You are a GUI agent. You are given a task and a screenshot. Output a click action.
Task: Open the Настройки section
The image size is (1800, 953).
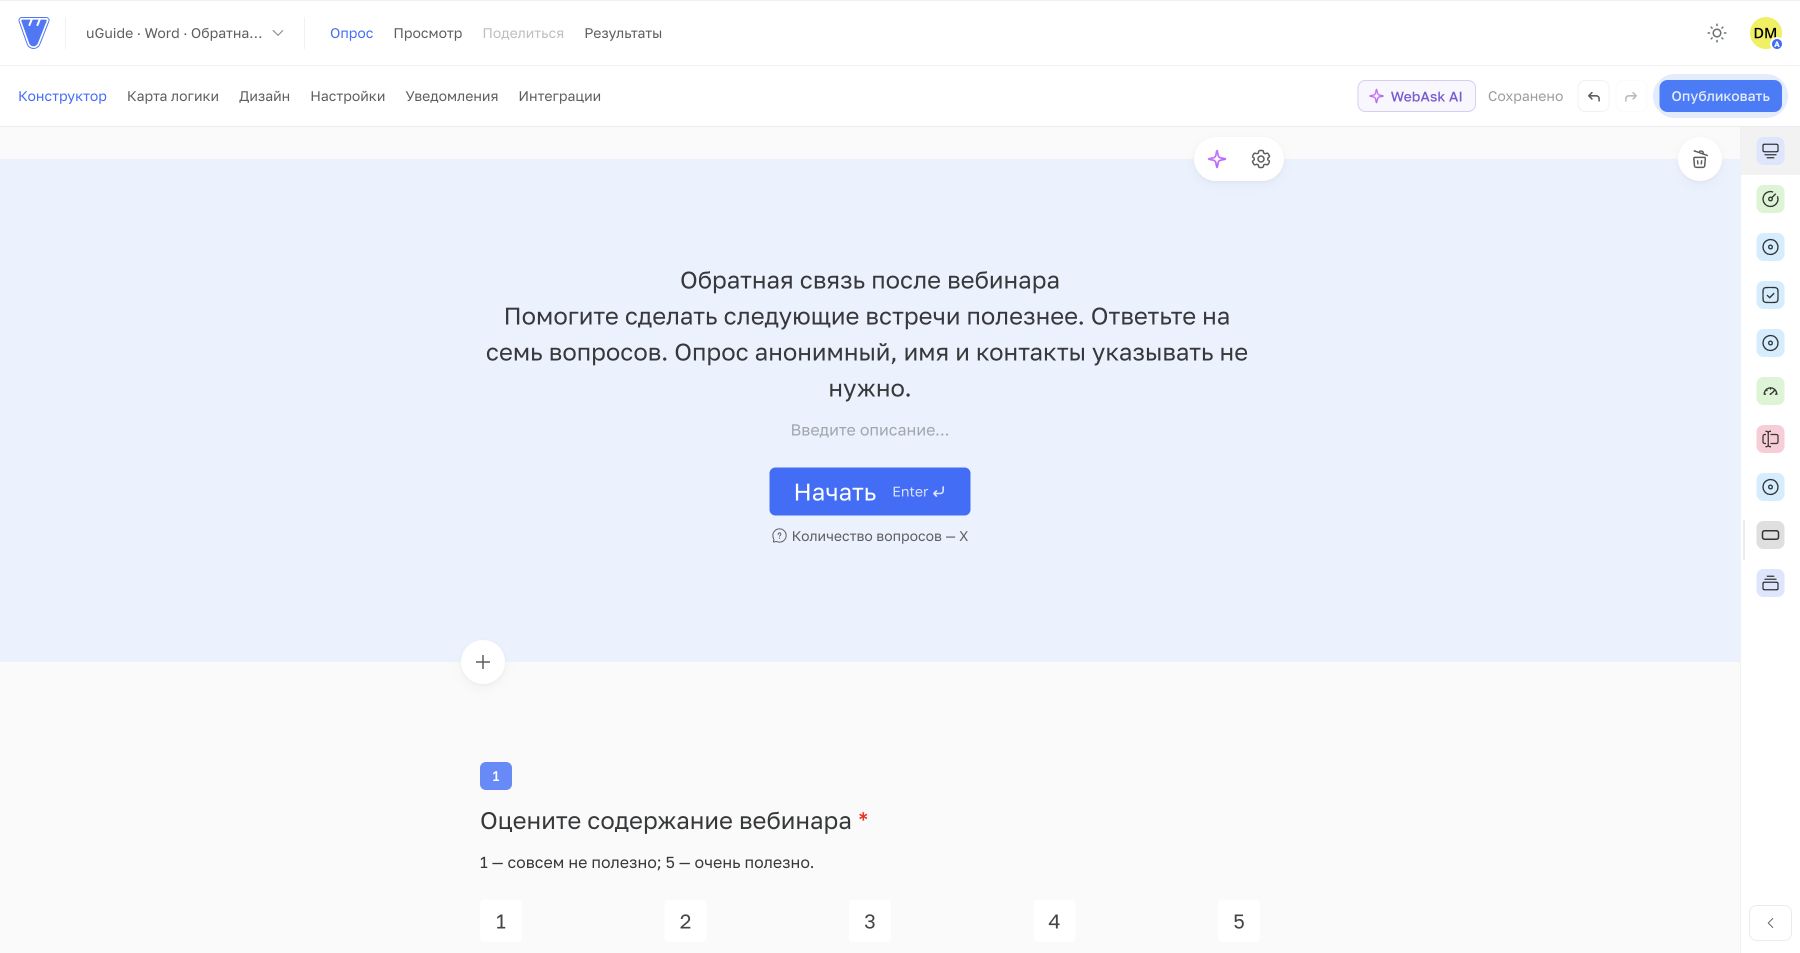click(x=347, y=96)
